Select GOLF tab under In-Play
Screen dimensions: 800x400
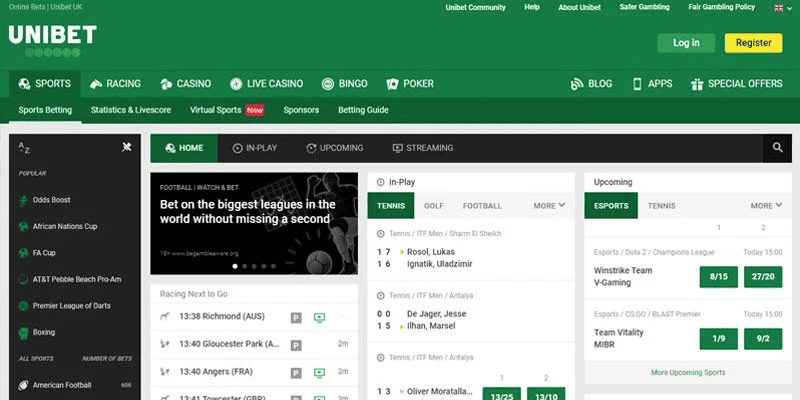(434, 206)
